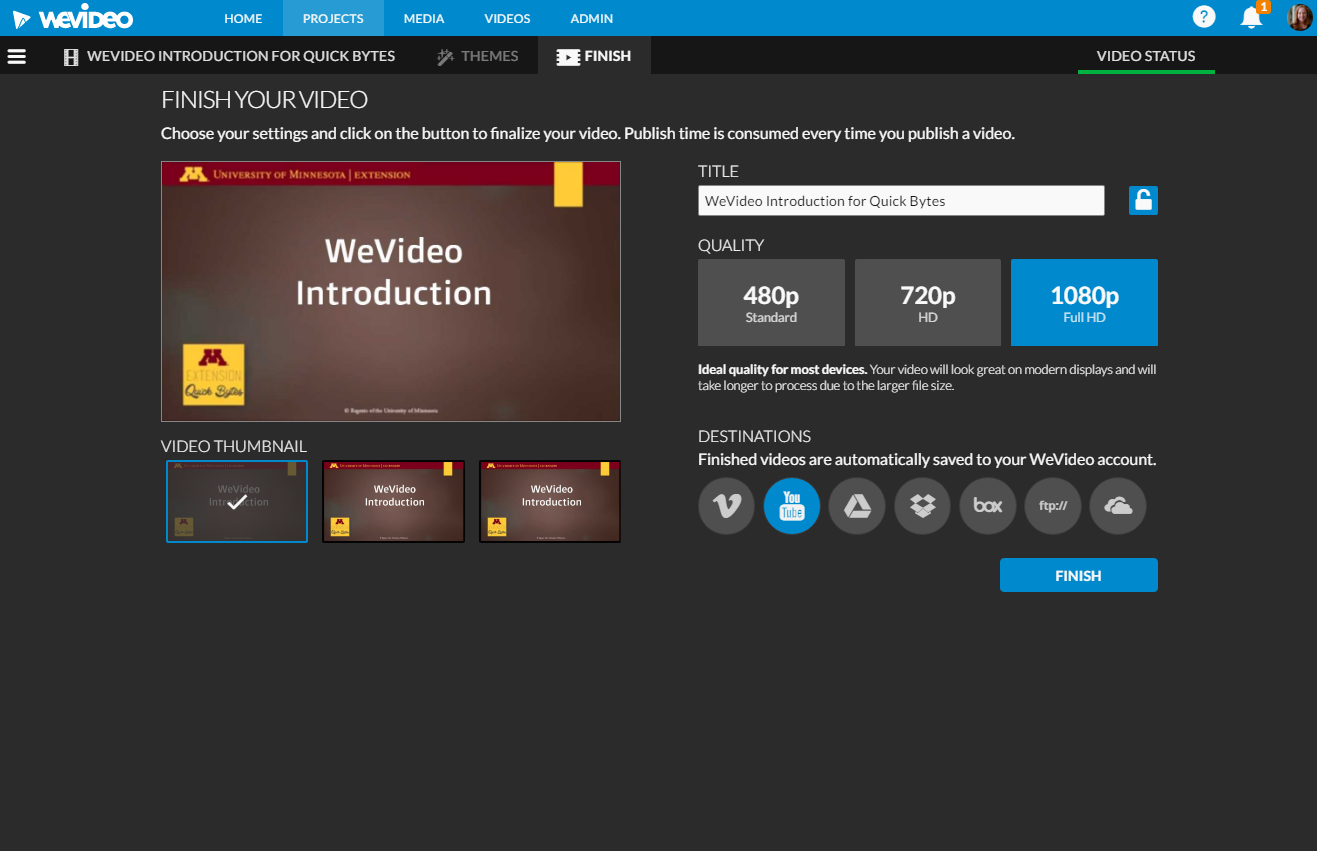Enable 1080p Full HD quality
1317x851 pixels.
[x=1084, y=302]
